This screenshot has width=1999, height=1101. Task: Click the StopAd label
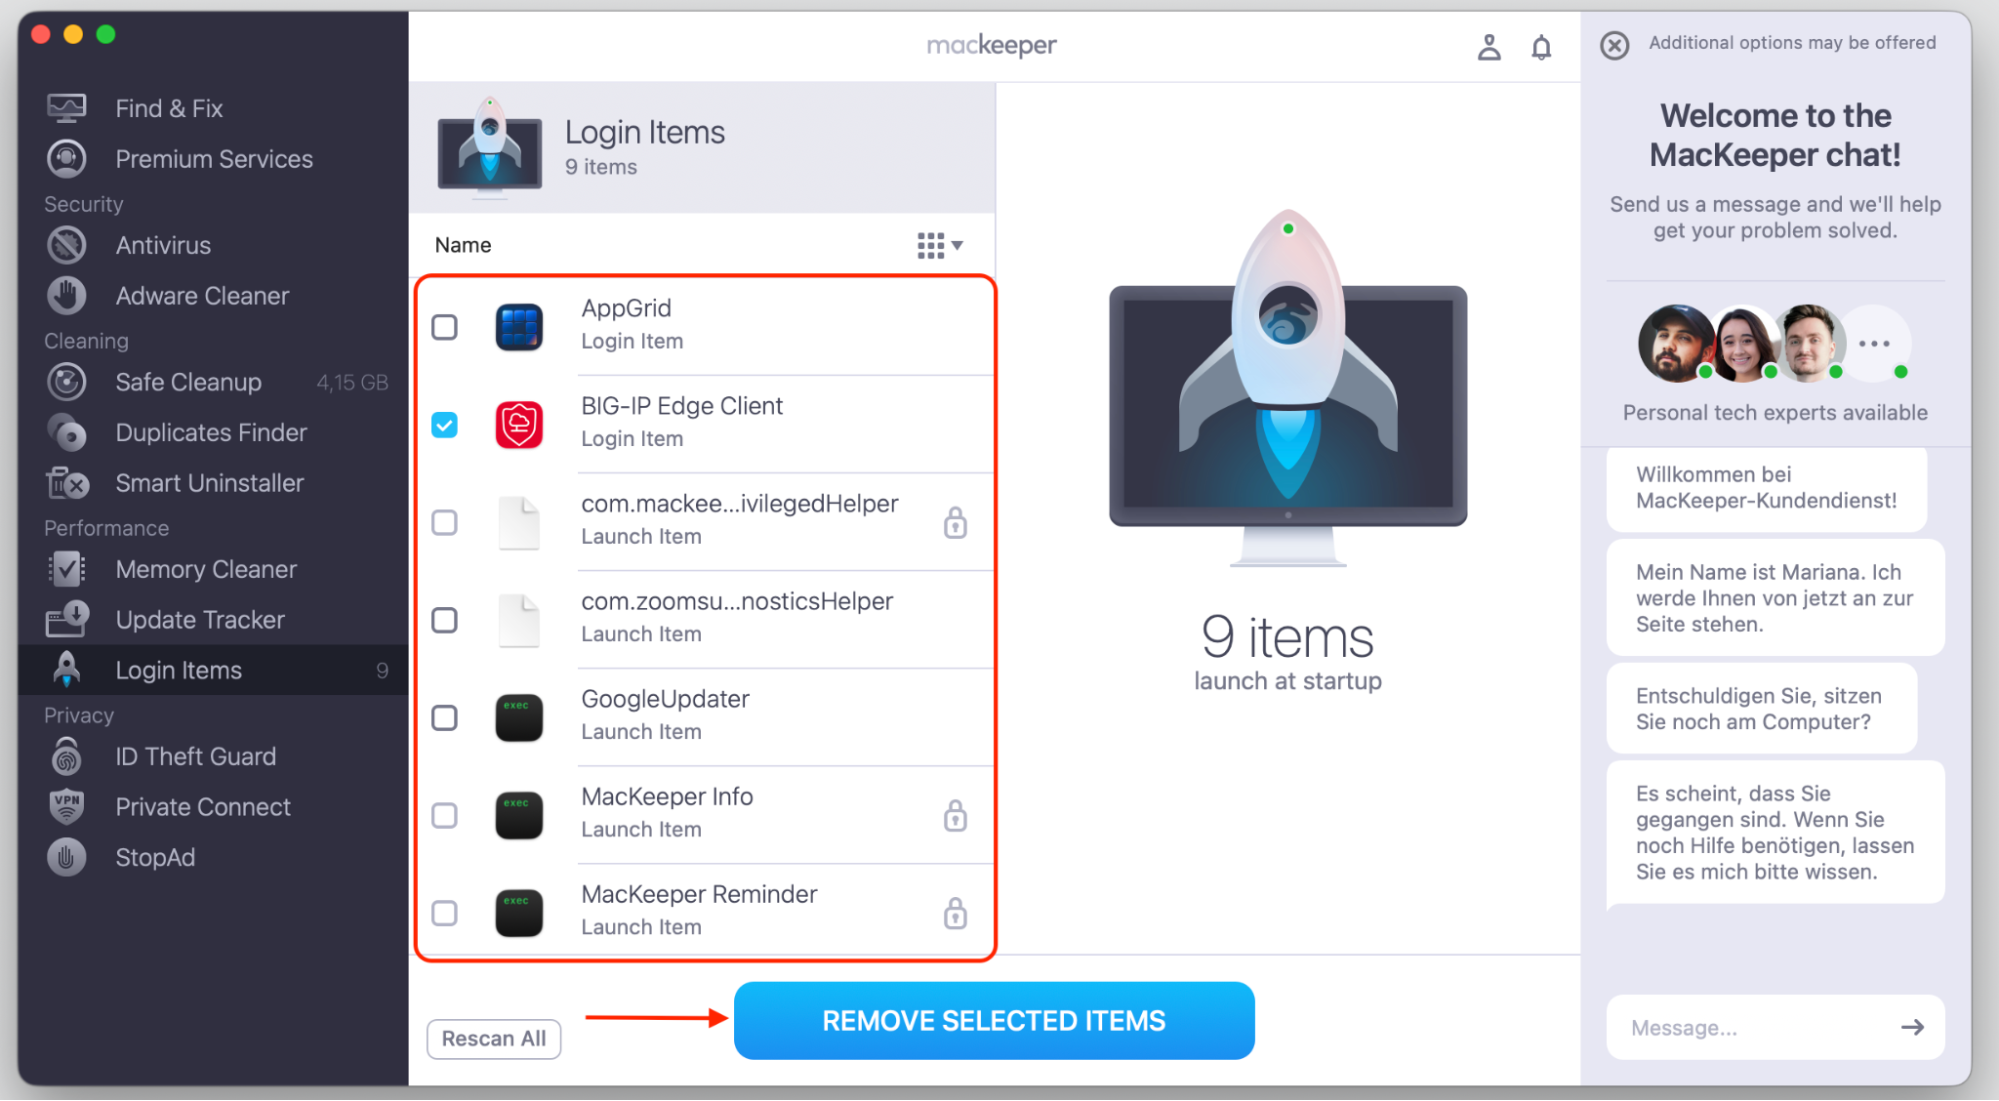pos(155,857)
